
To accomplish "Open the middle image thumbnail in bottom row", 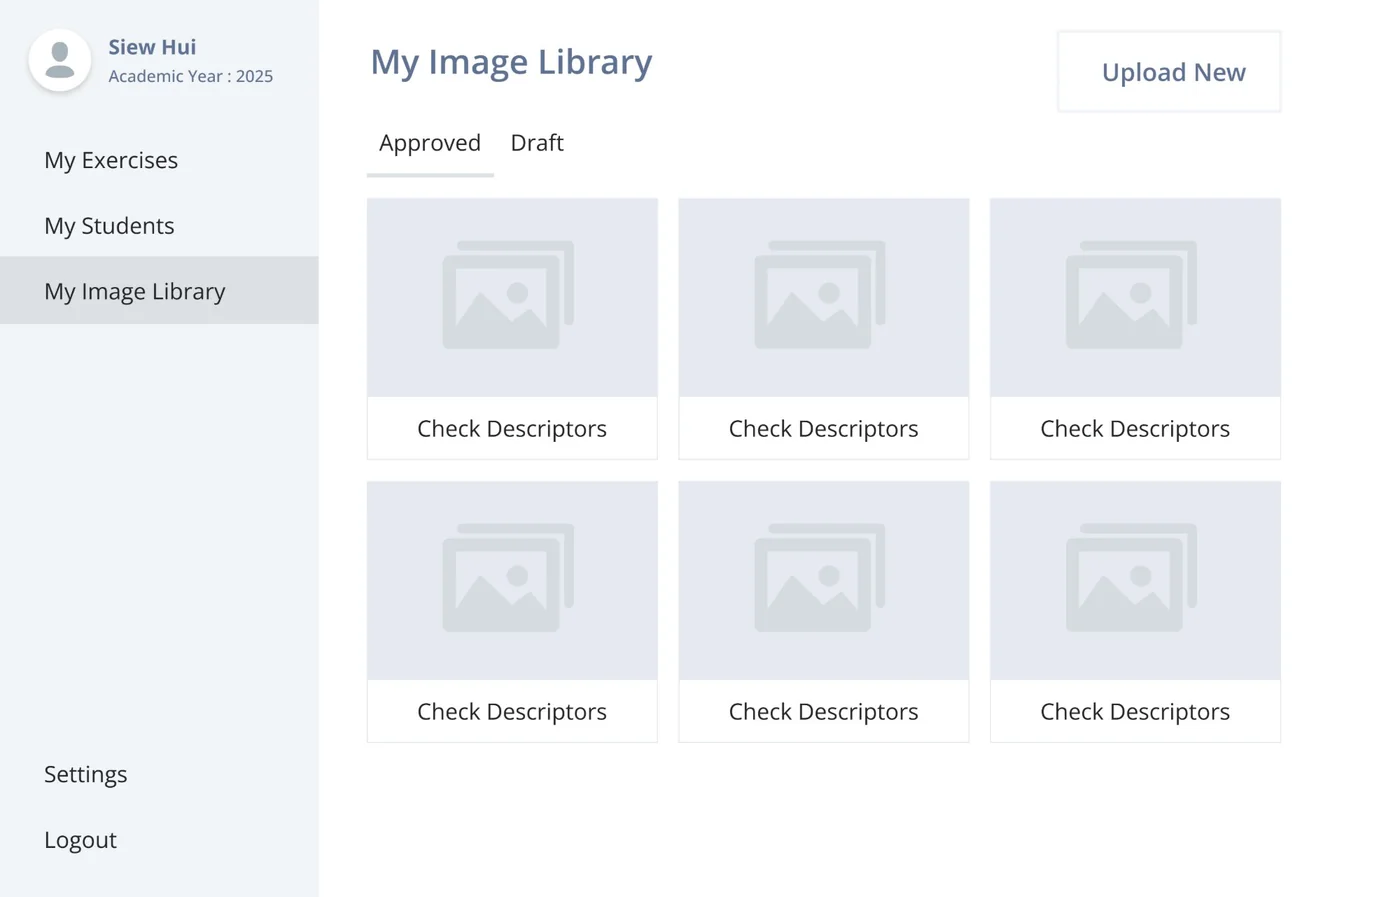I will coord(824,580).
